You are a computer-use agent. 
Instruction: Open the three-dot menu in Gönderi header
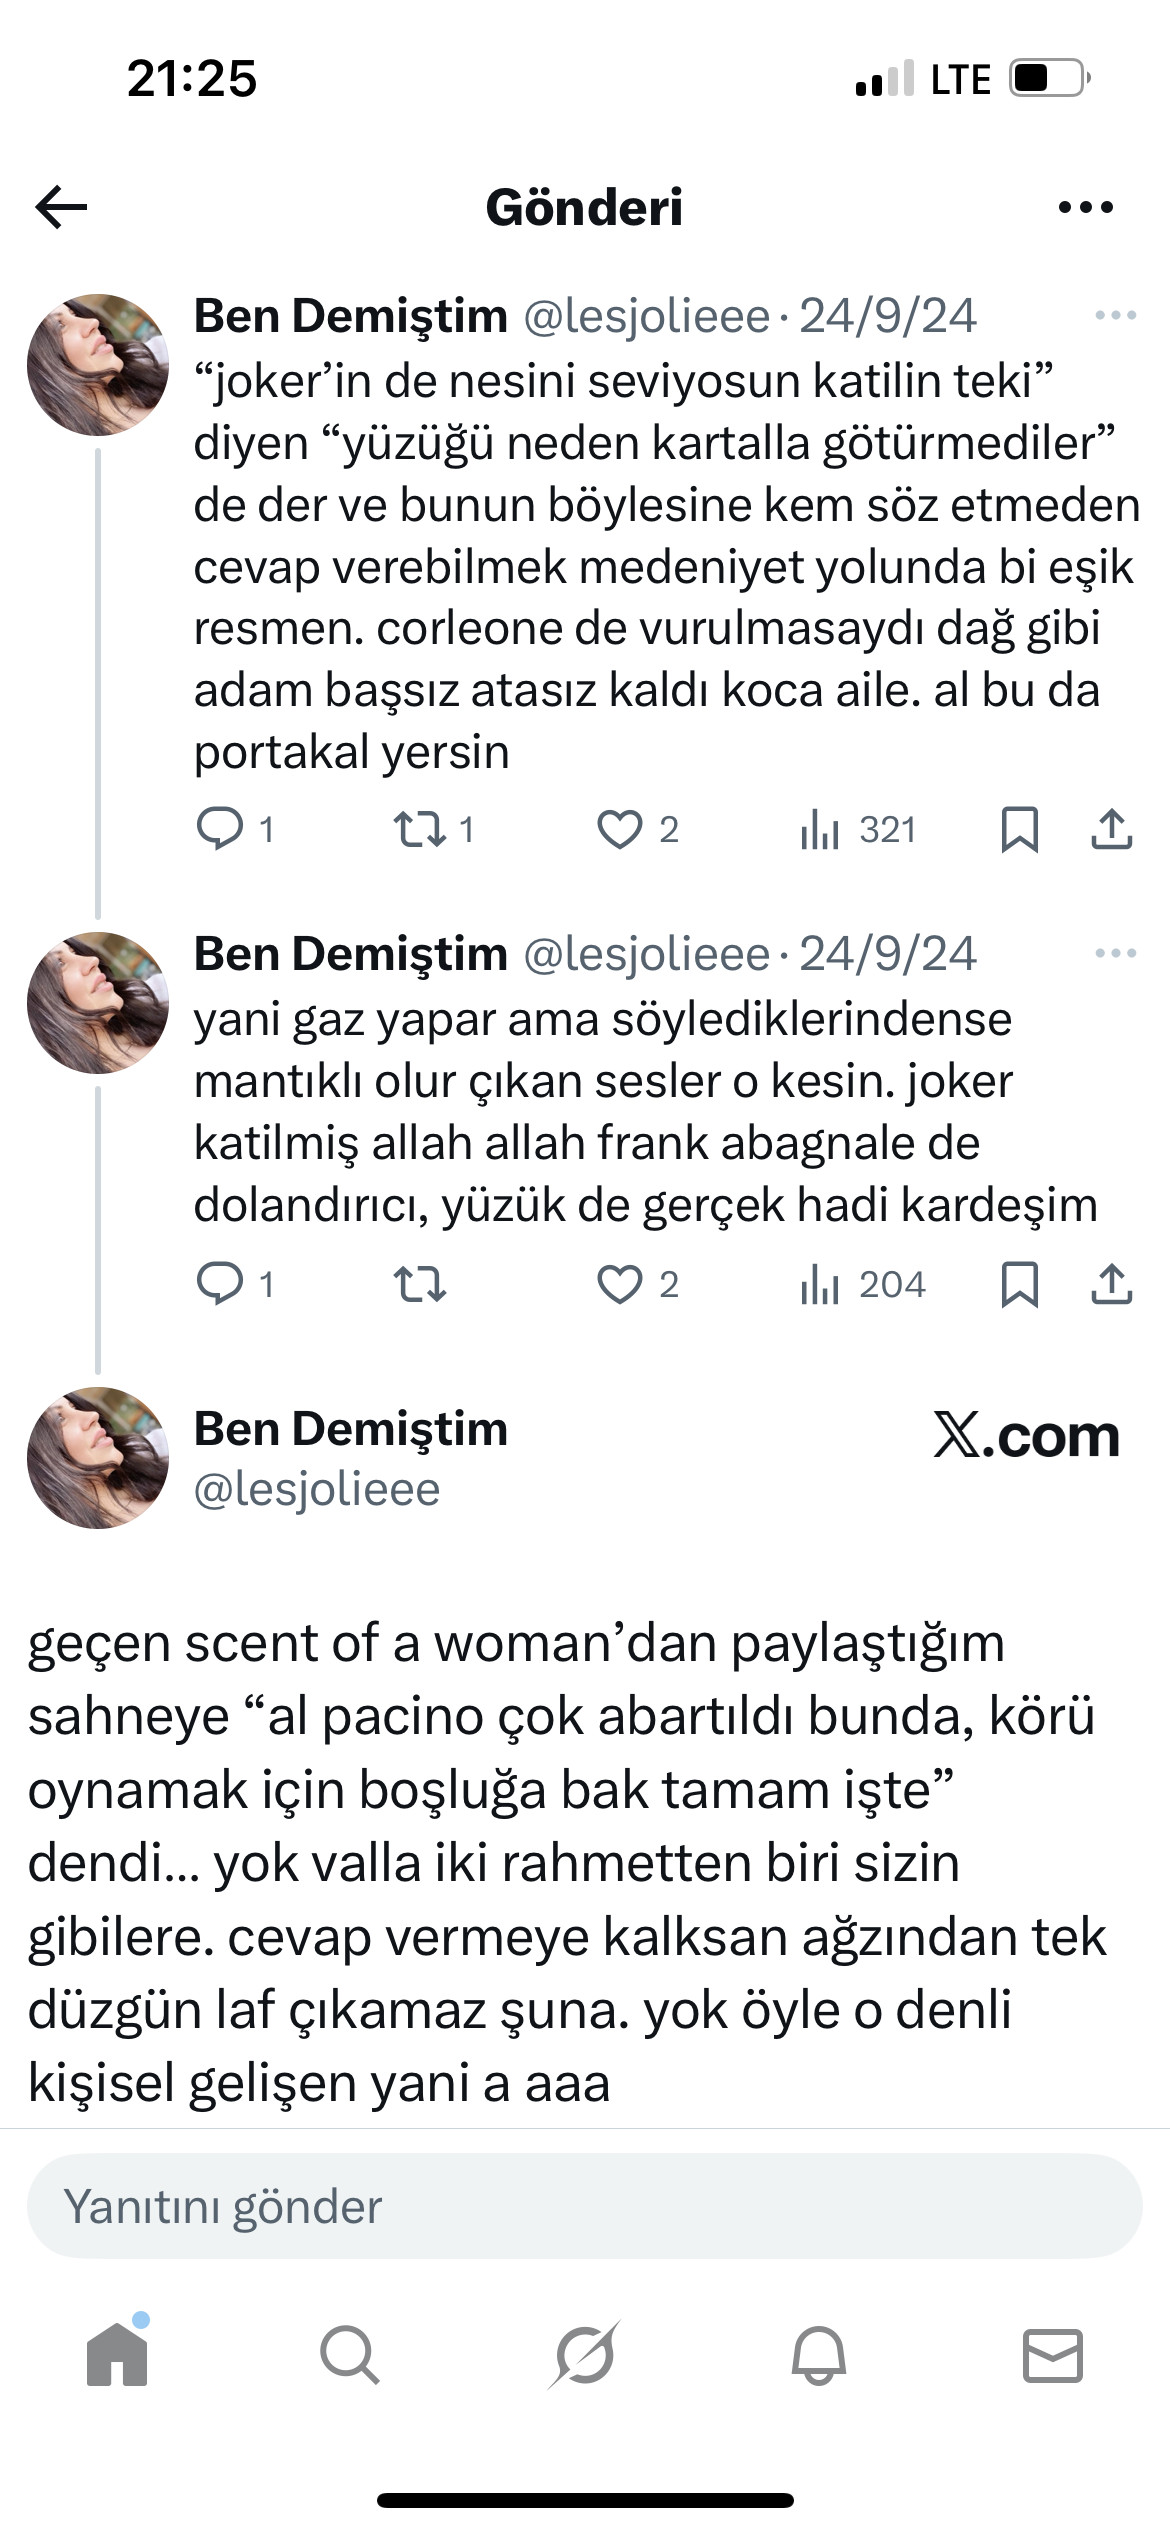click(1085, 208)
